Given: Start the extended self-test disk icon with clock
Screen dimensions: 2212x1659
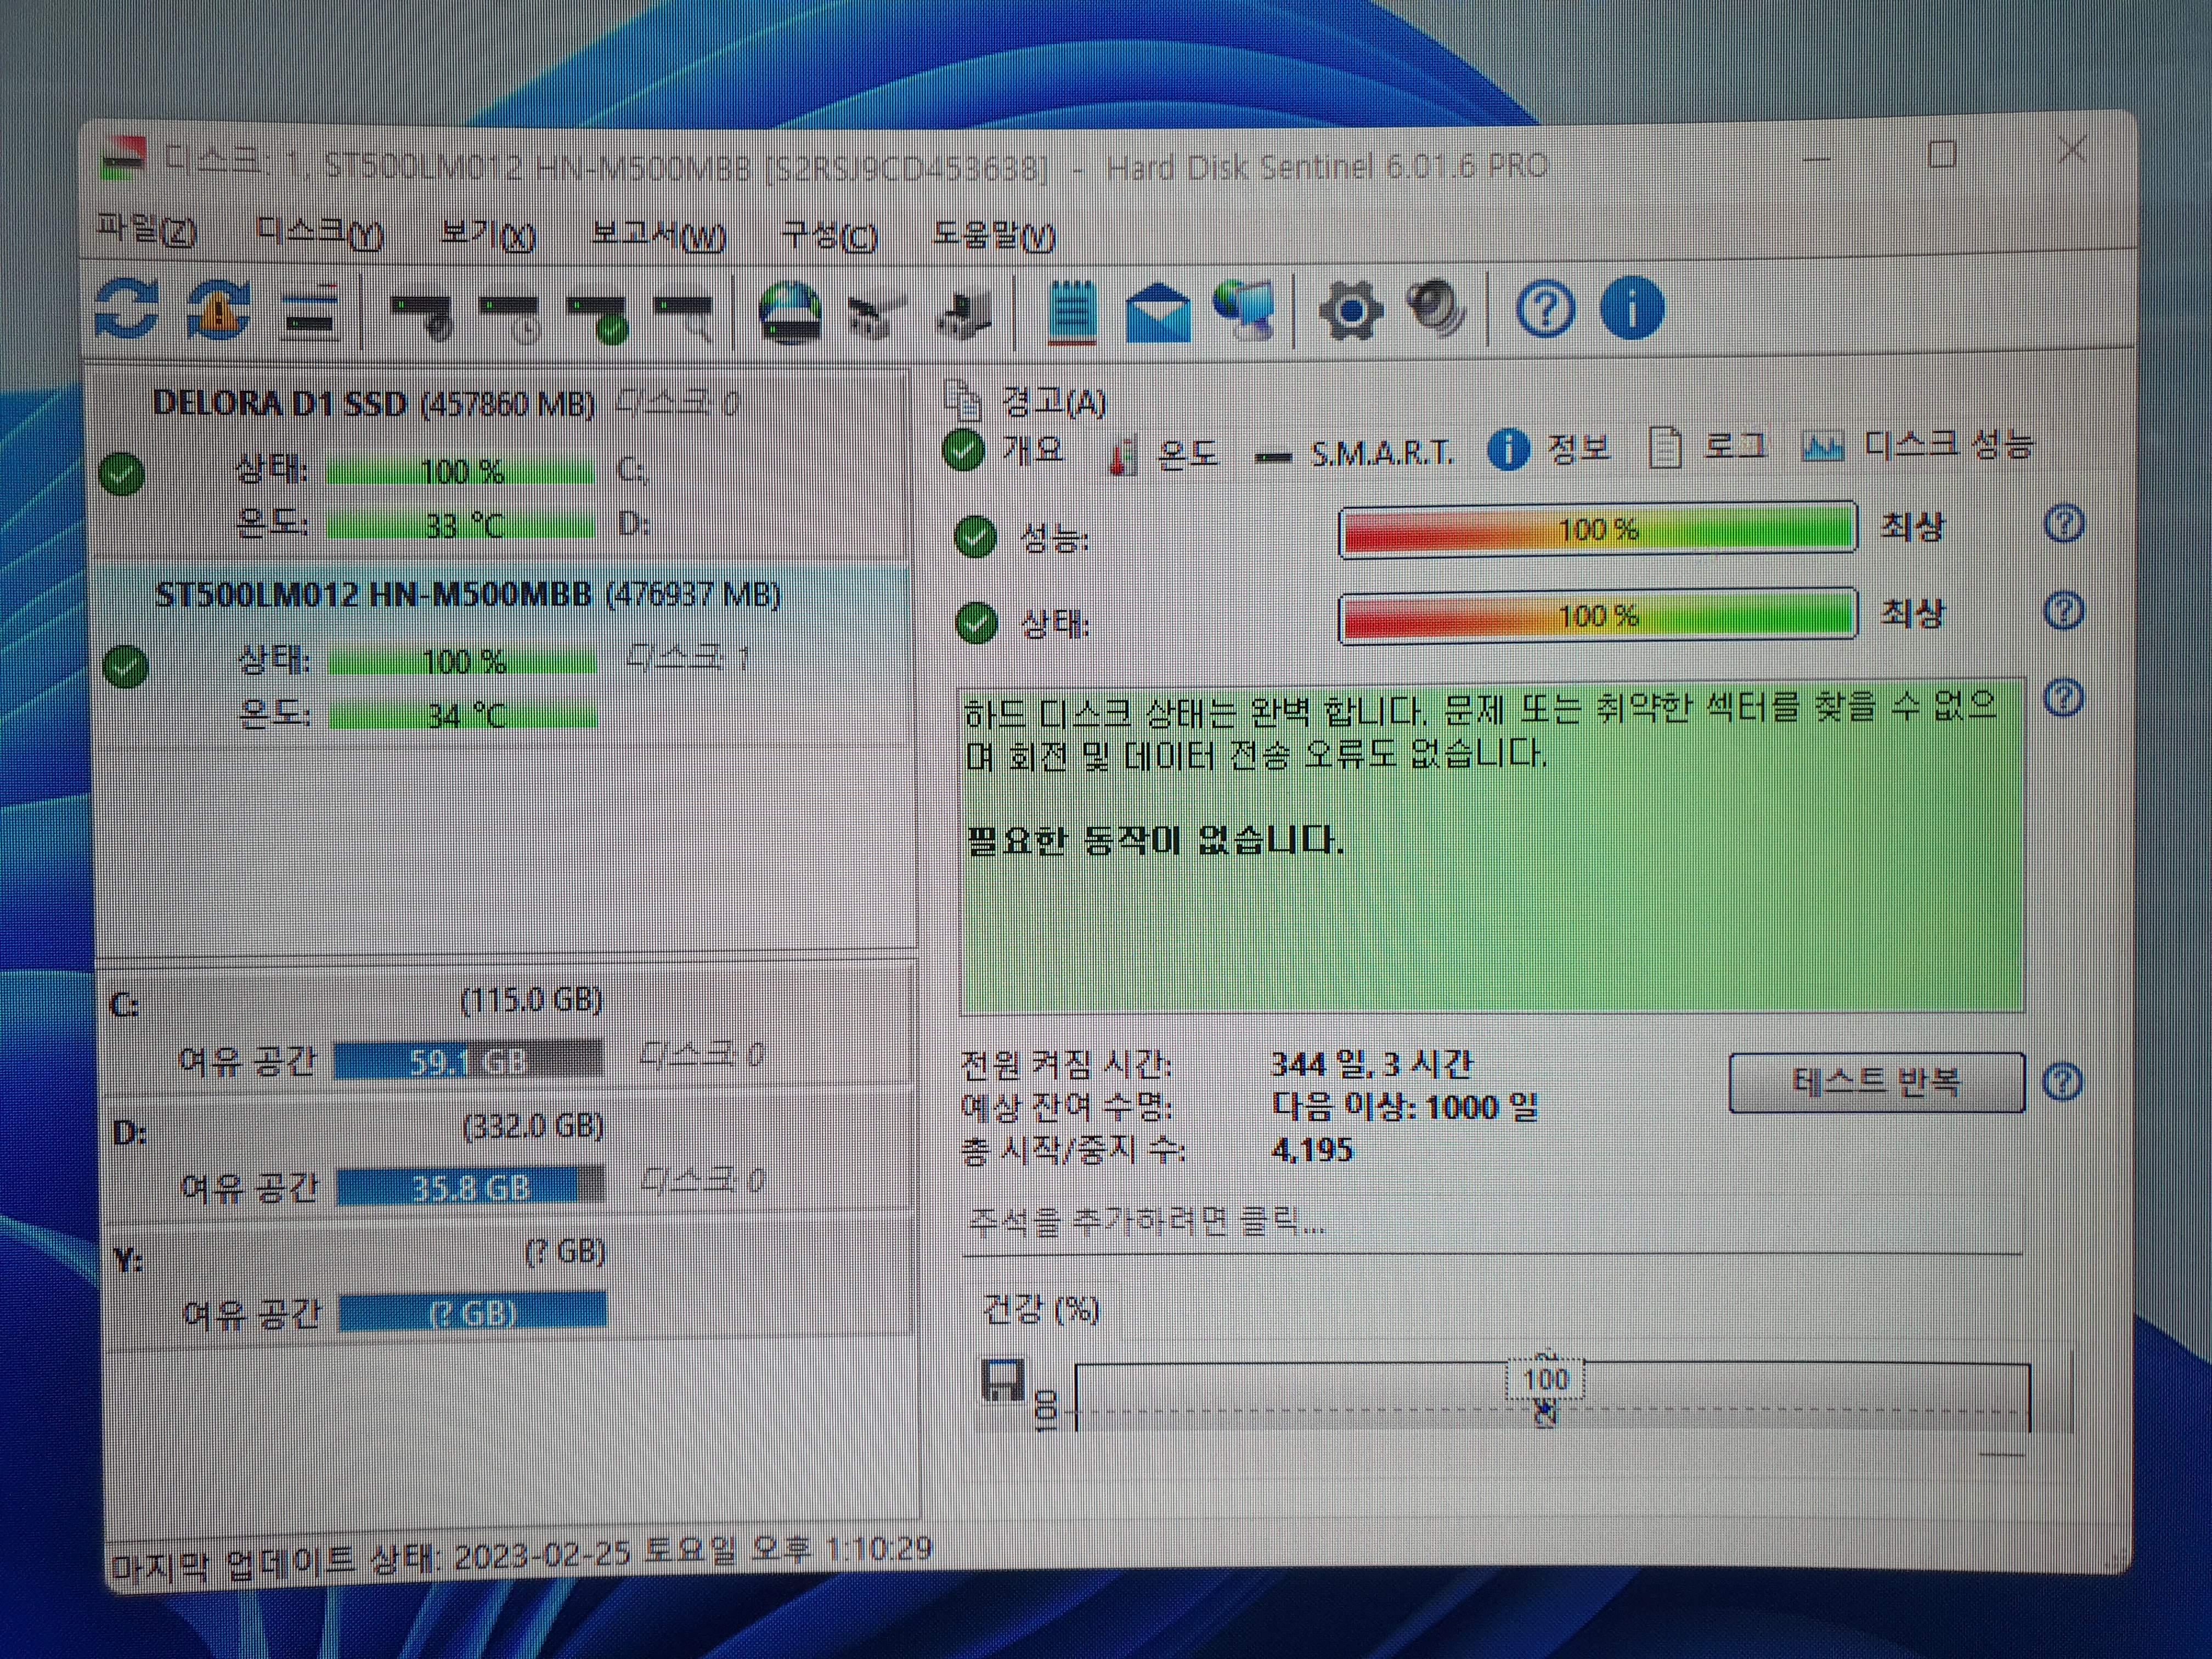Looking at the screenshot, I should [510, 317].
